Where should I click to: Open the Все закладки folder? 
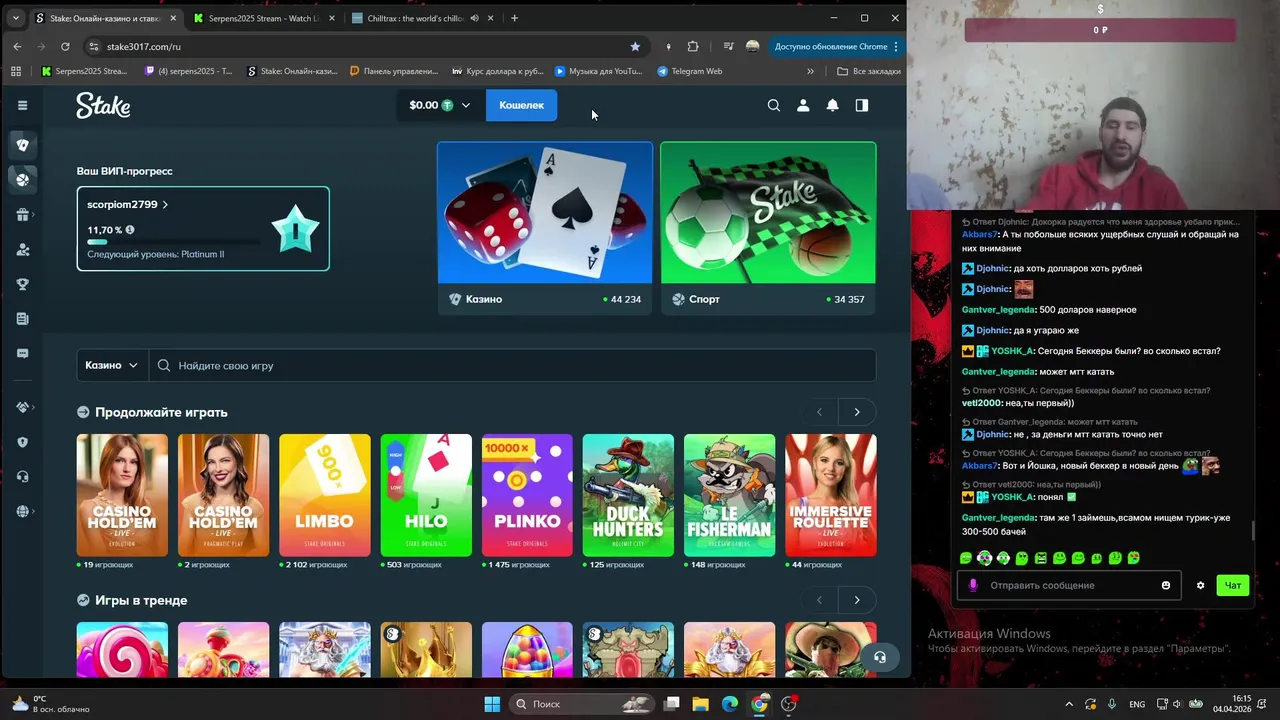869,71
